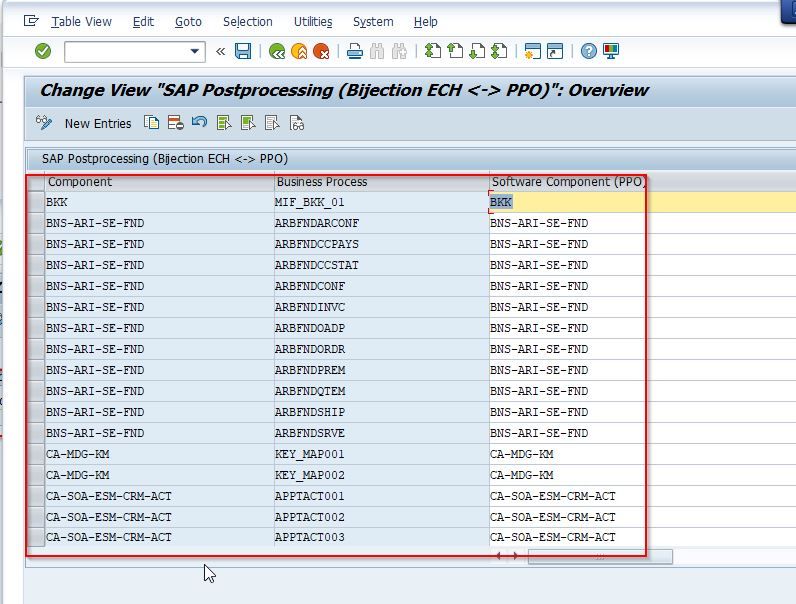Collapse command field with double-chevron icon
Viewport: 796px width, 604px height.
click(220, 51)
